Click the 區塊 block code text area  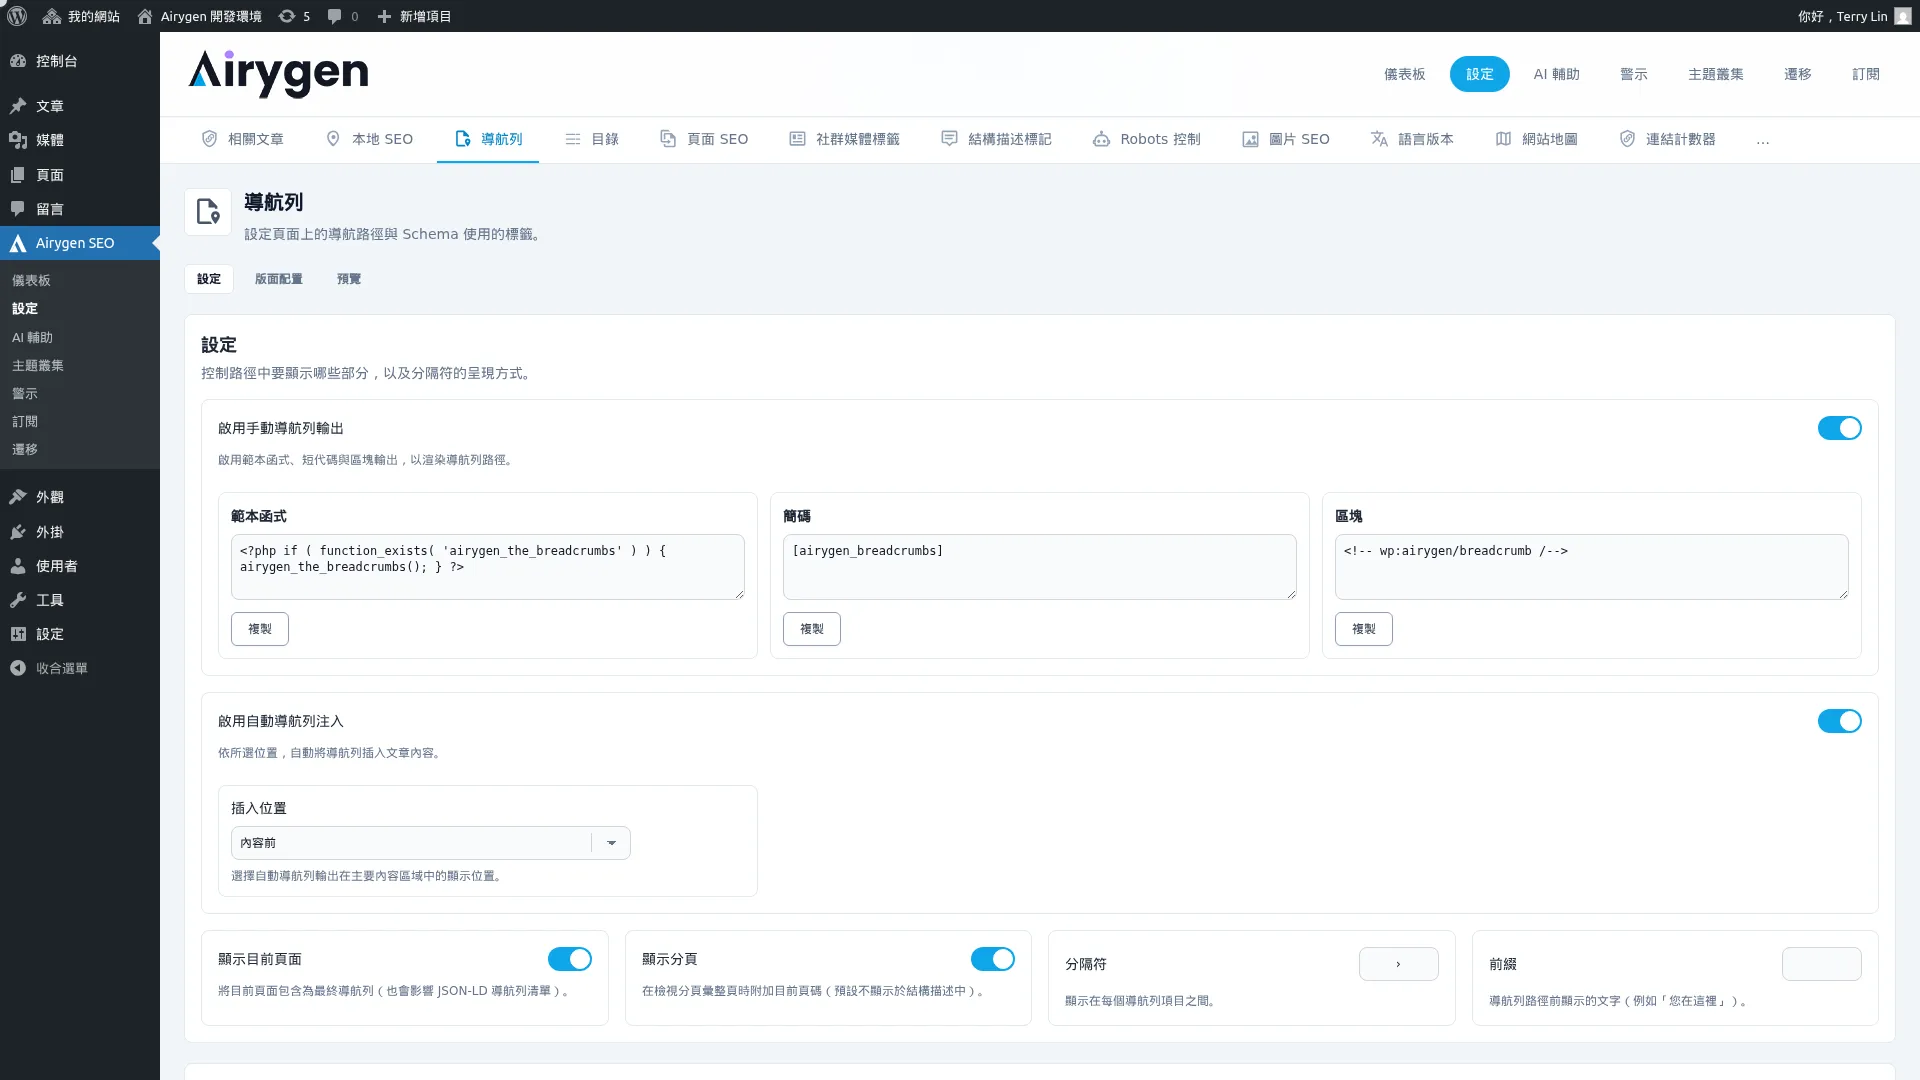pos(1591,567)
